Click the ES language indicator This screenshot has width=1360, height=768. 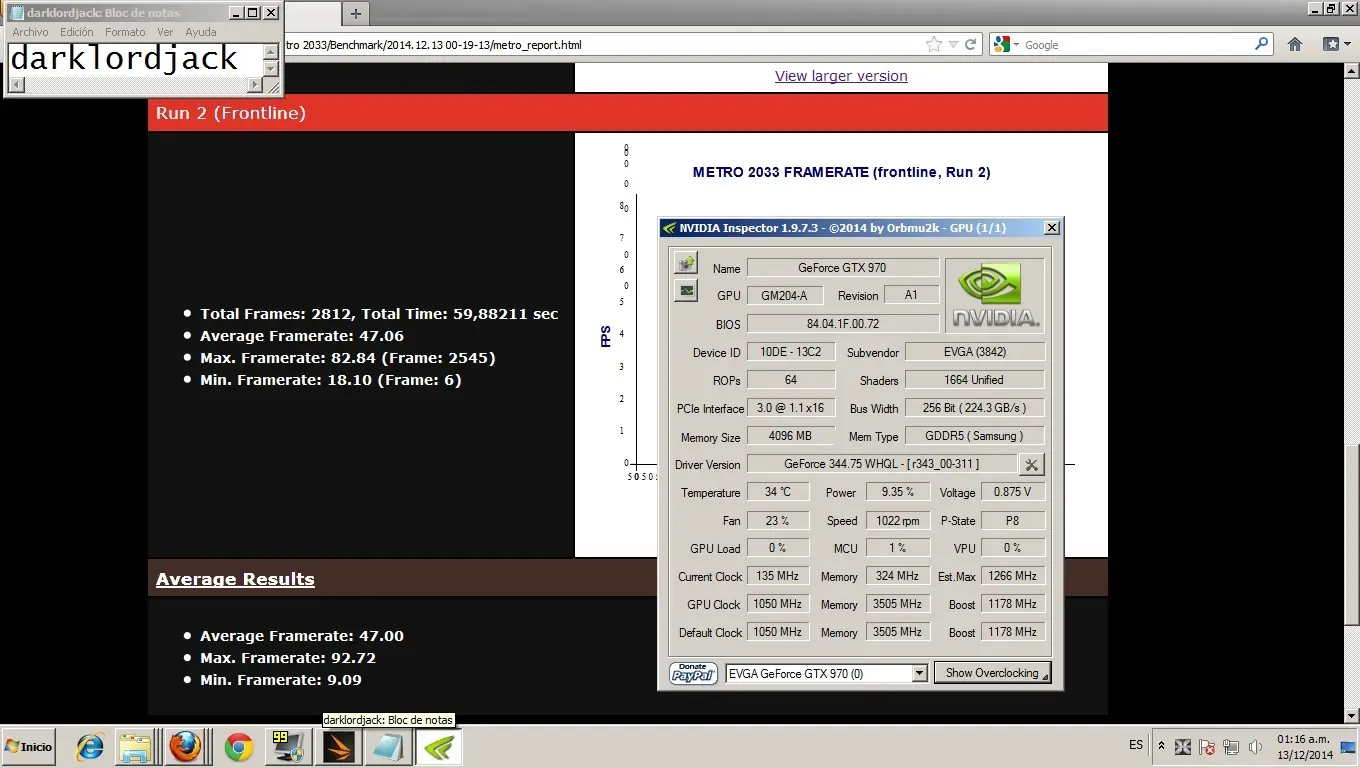(x=1136, y=745)
